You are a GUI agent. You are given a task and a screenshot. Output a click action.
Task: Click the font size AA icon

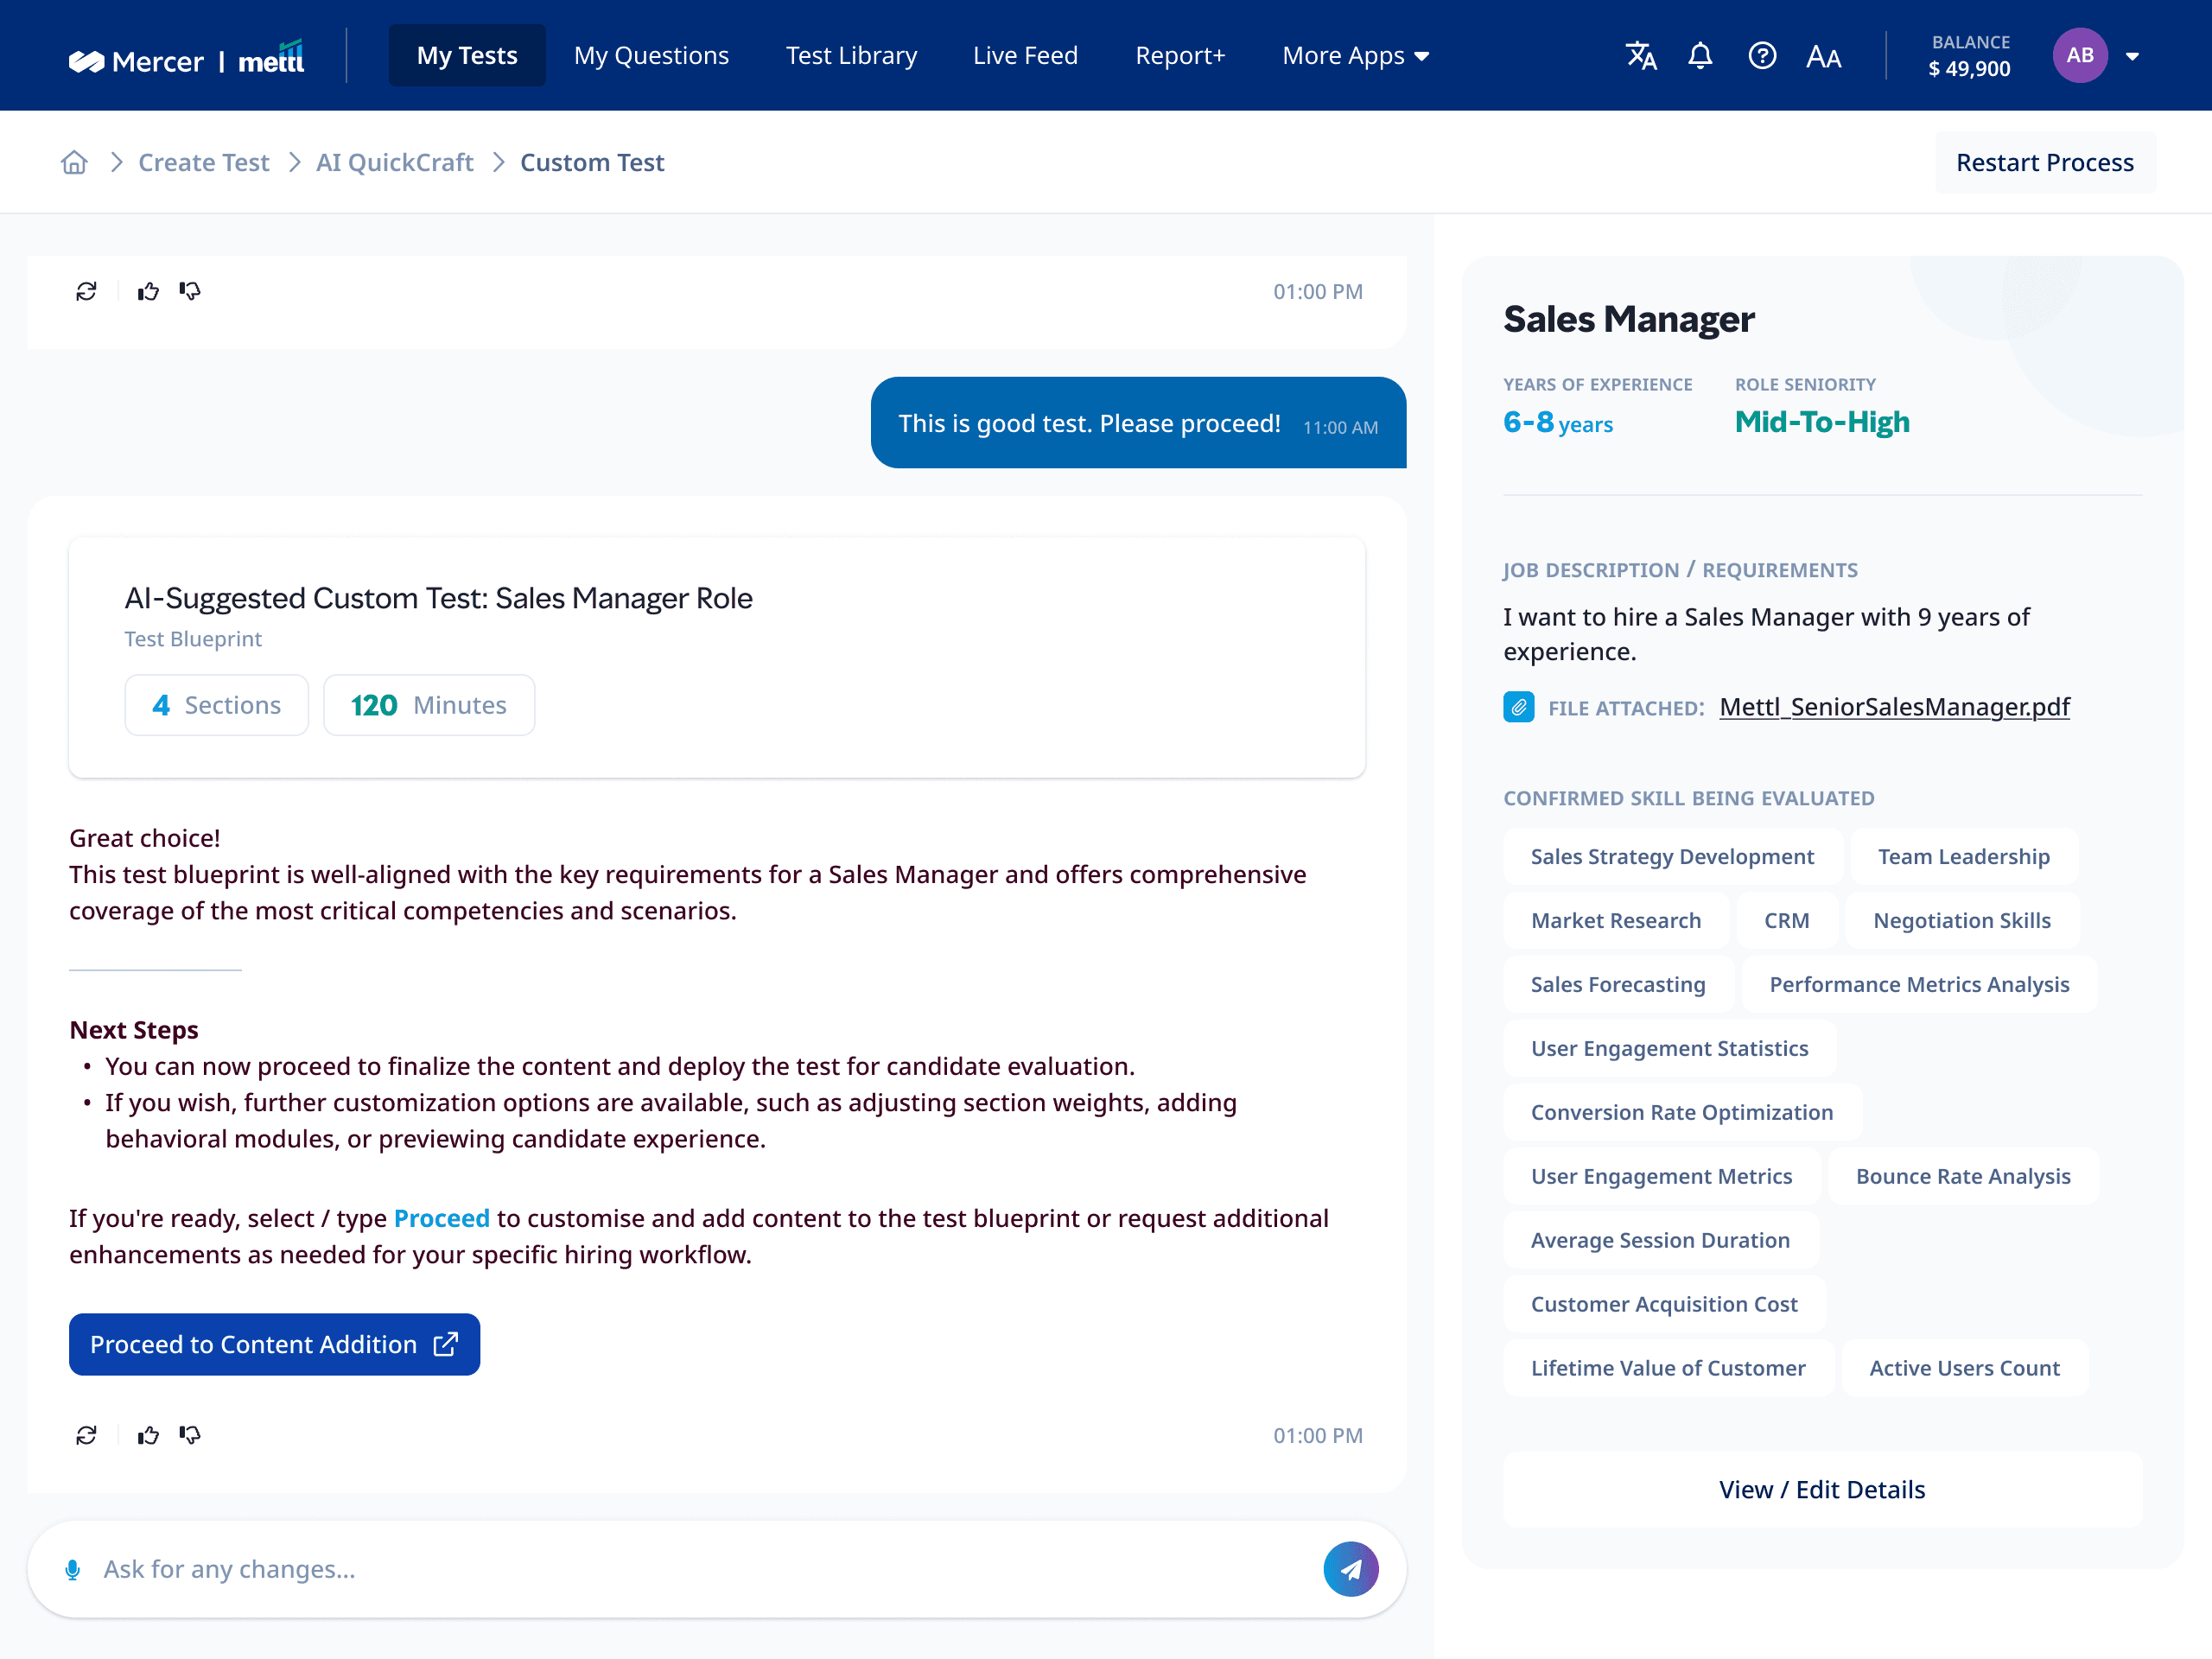point(1823,57)
